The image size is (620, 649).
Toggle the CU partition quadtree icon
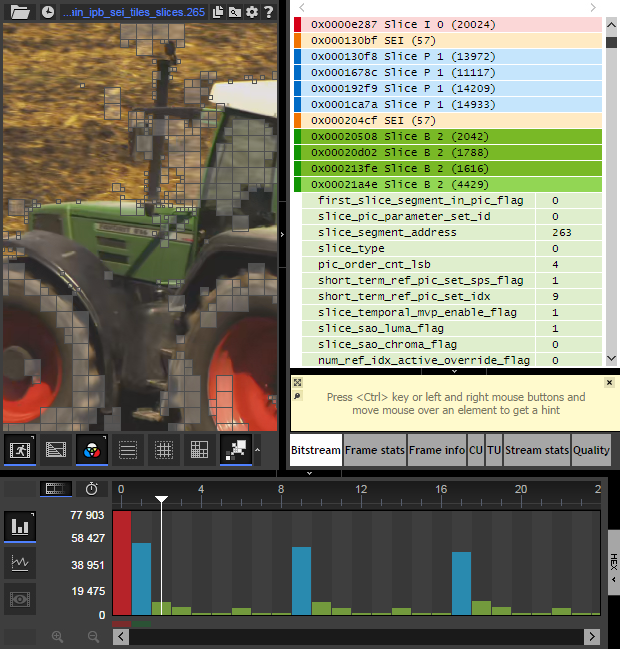[x=199, y=449]
